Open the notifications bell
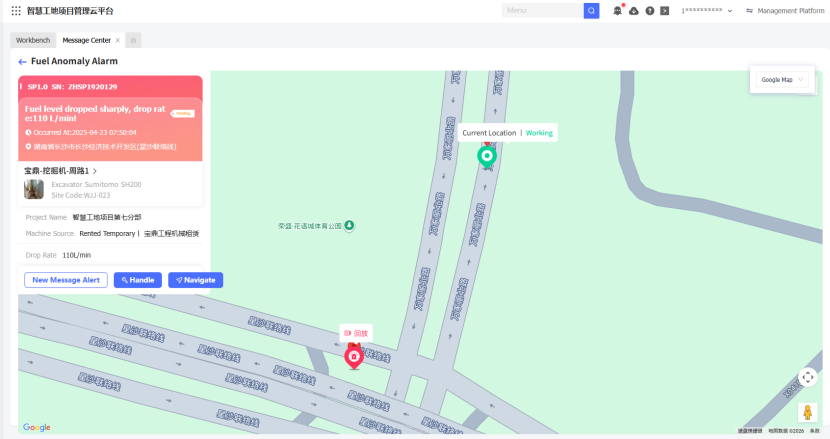Screen dimensions: 830x439 [x=618, y=11]
